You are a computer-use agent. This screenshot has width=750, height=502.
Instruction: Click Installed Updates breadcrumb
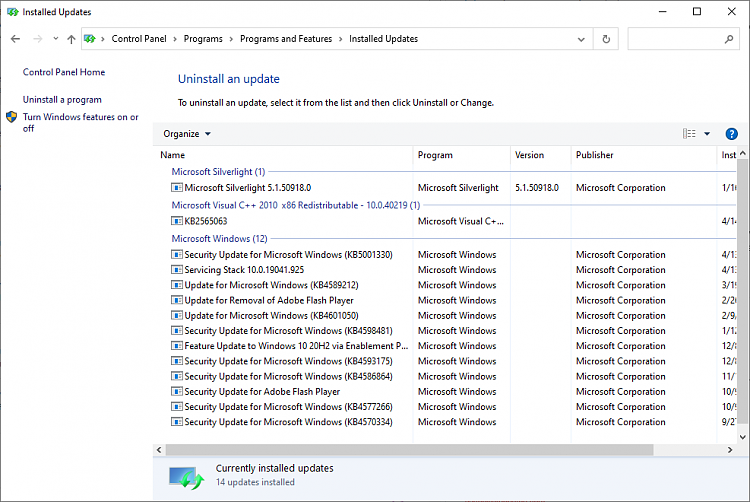click(x=383, y=39)
